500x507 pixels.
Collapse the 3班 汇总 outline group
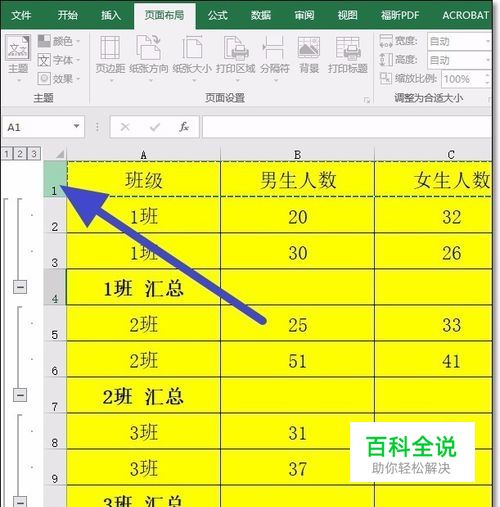(20, 501)
